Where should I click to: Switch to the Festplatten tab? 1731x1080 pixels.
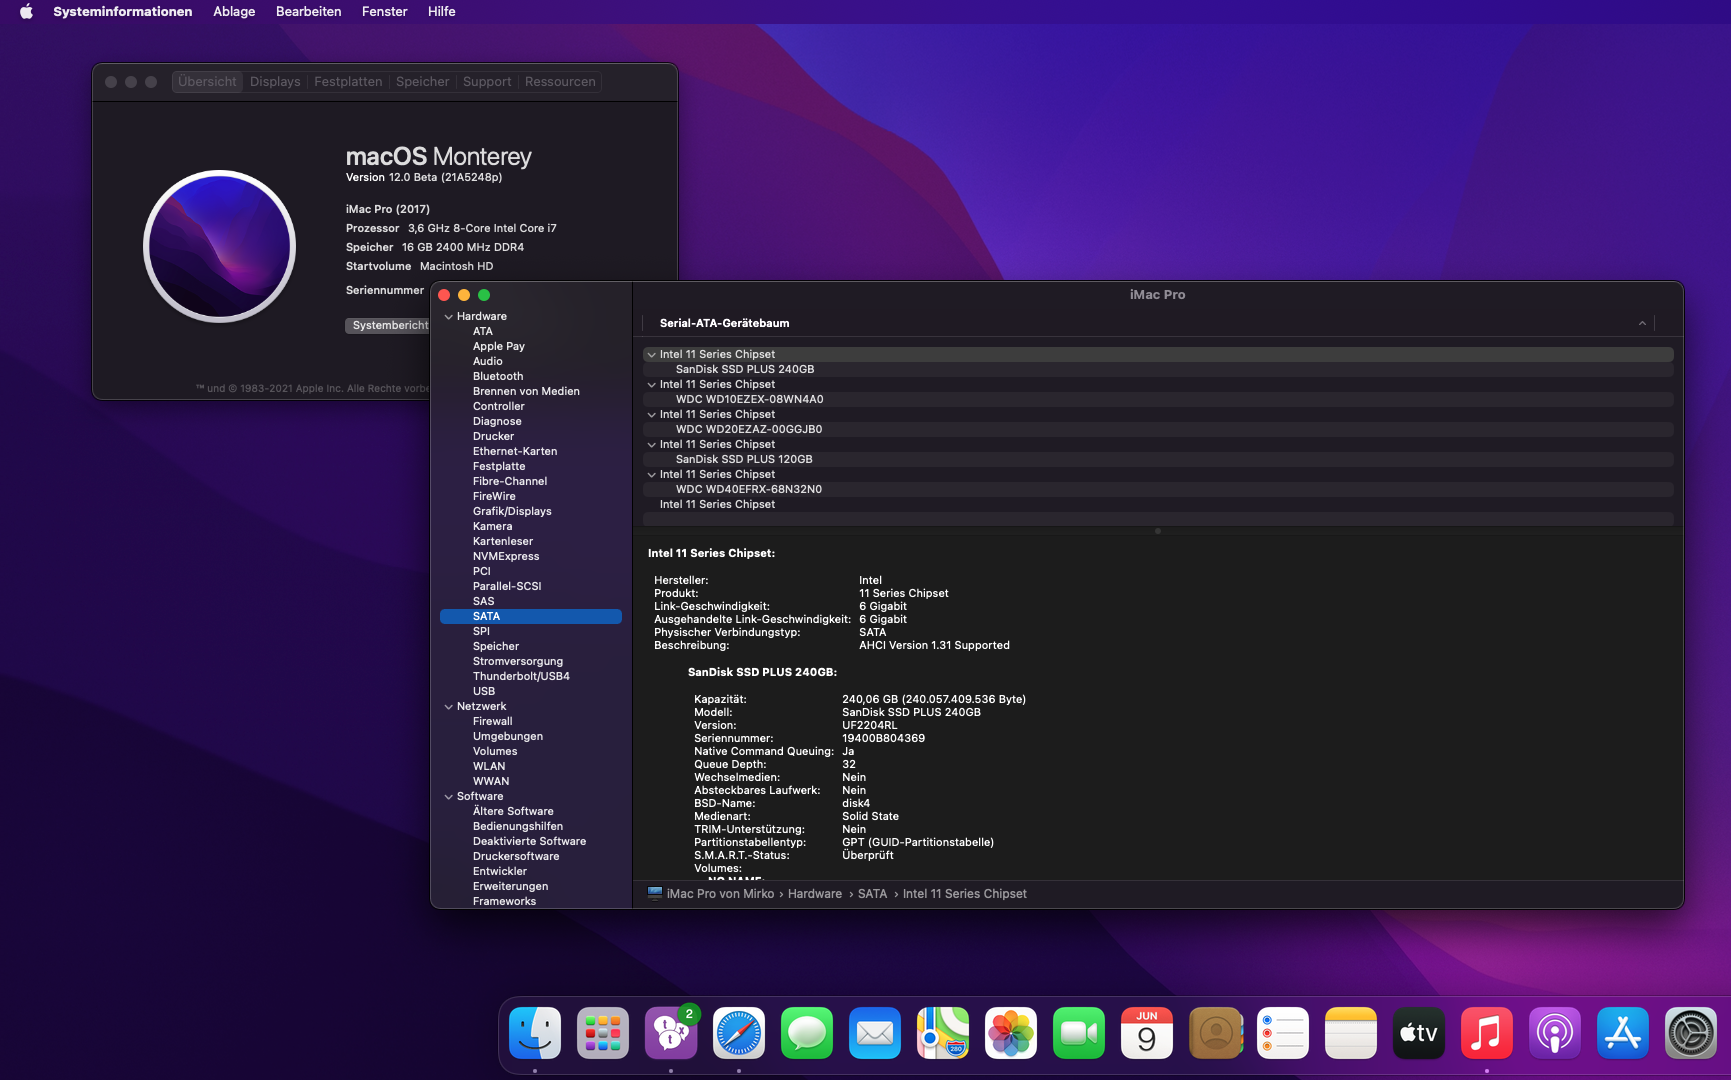pyautogui.click(x=348, y=82)
